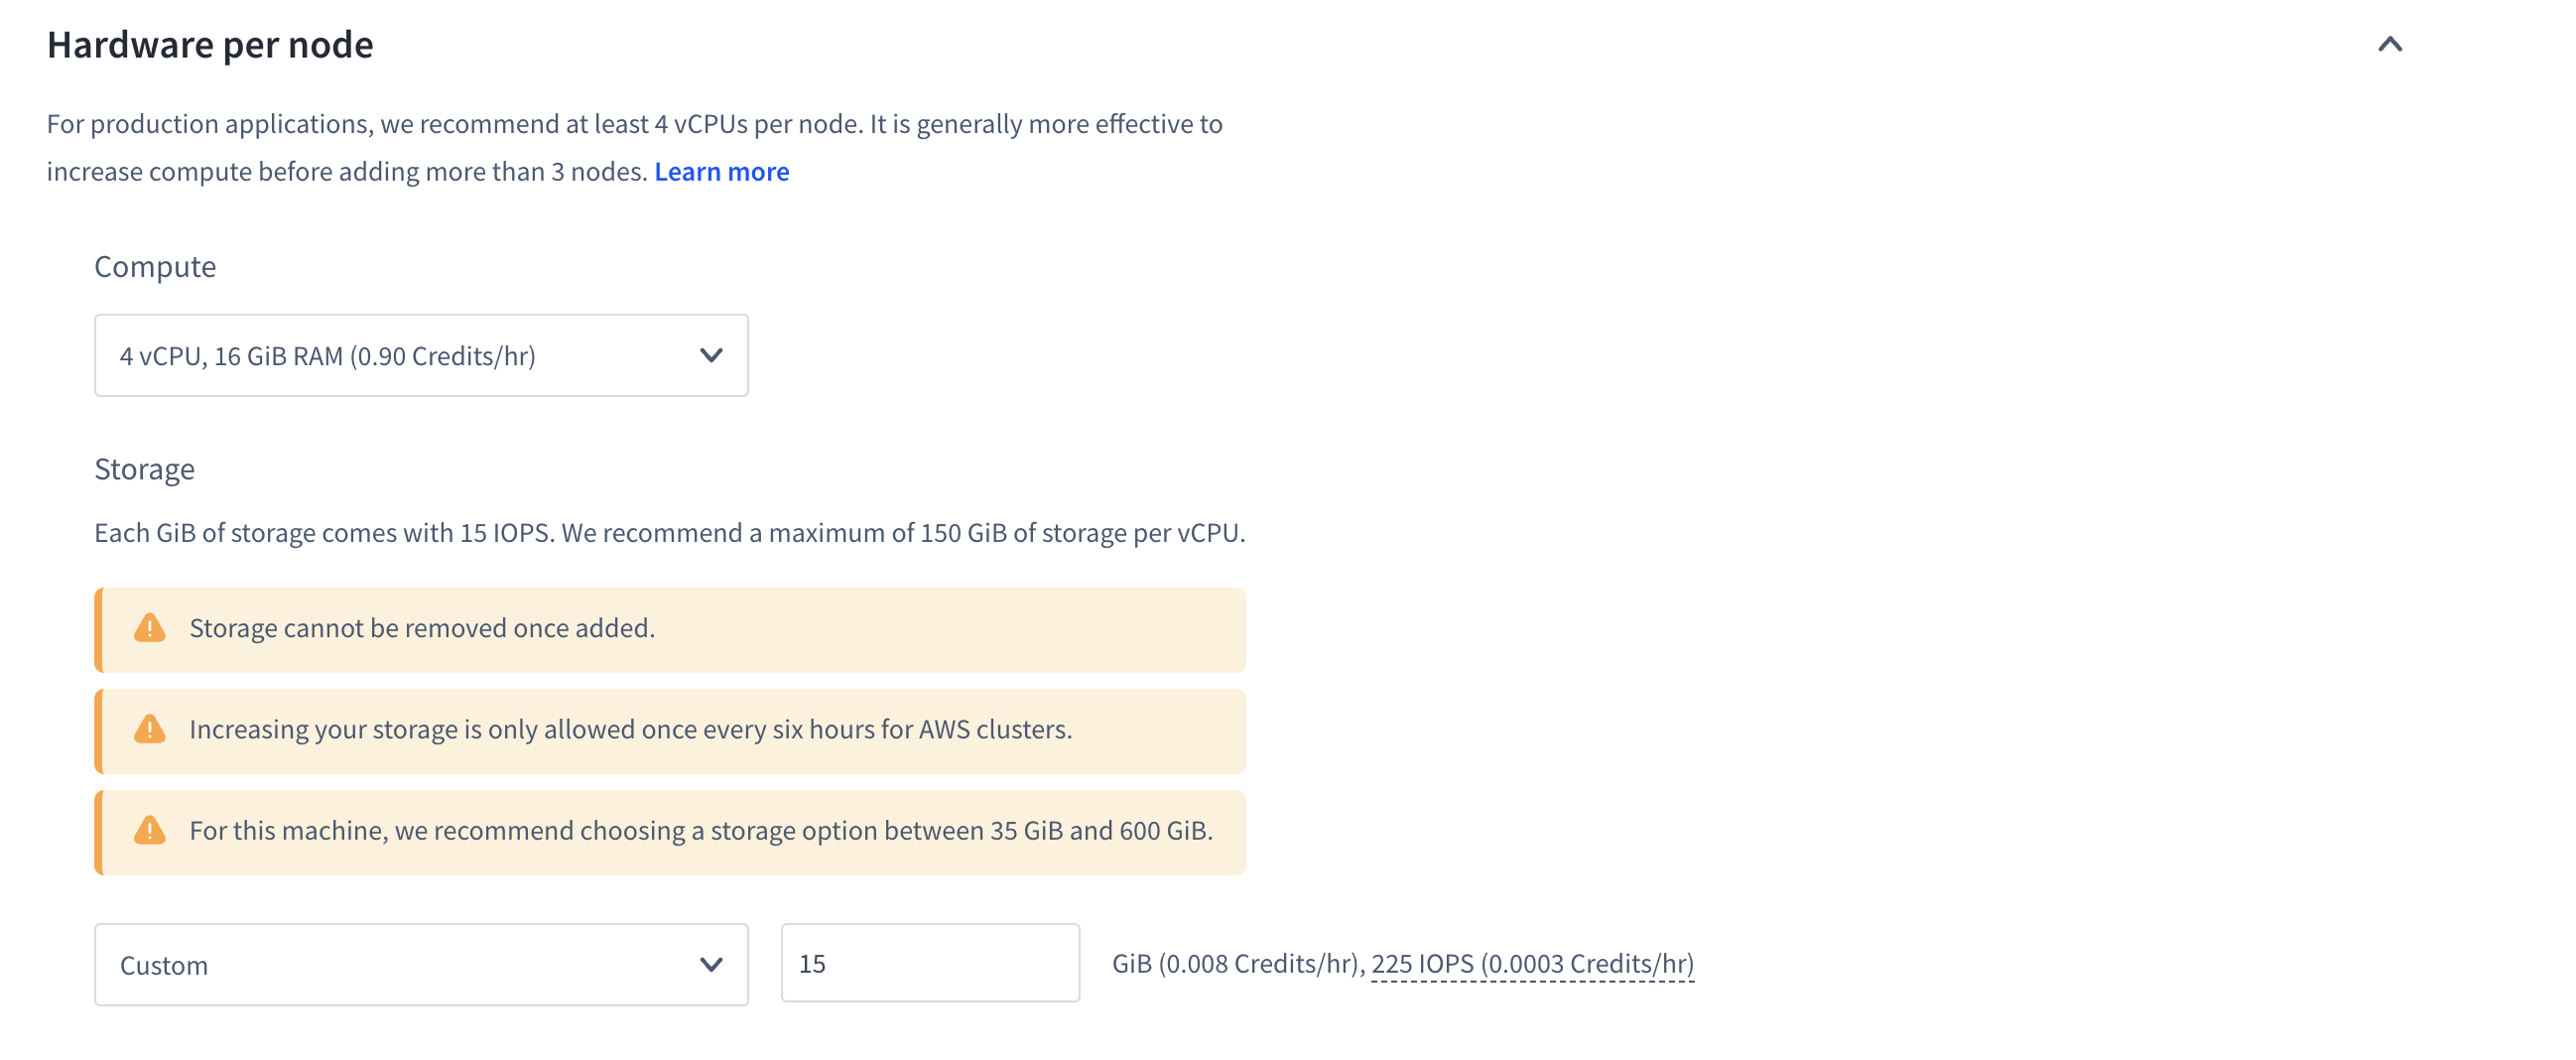Click the warning icon beside storage removal notice
Viewport: 2576px width, 1060px height.
(x=149, y=628)
